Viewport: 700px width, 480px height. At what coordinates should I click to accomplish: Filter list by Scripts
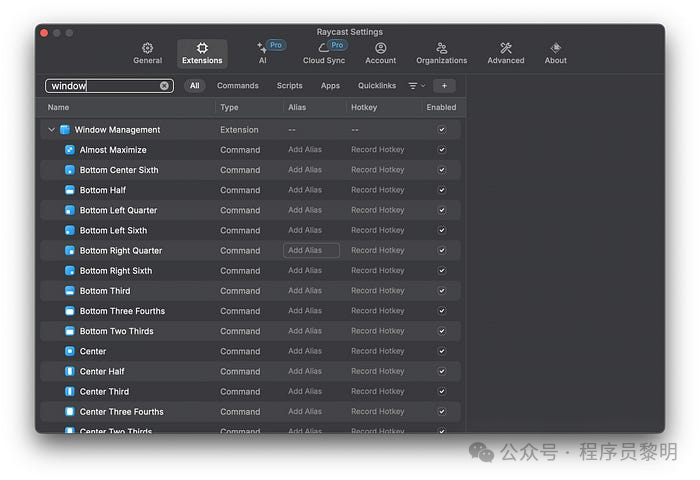pos(289,86)
